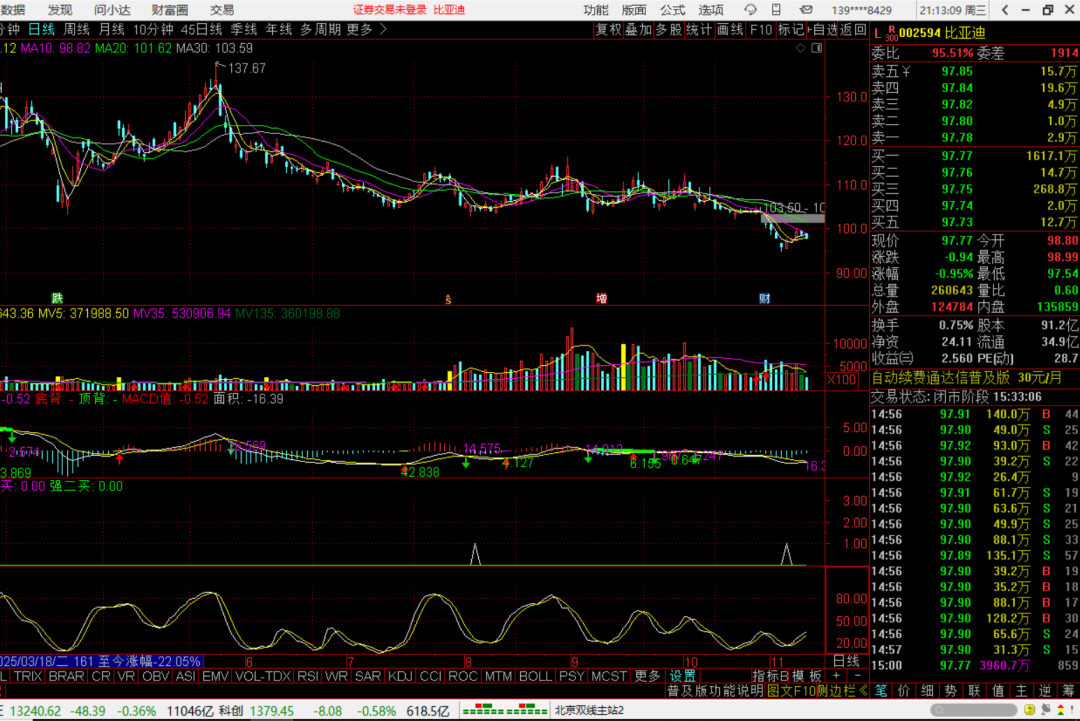The width and height of the screenshot is (1080, 721).
Task: Click the 标记 toolbar button
Action: [791, 30]
